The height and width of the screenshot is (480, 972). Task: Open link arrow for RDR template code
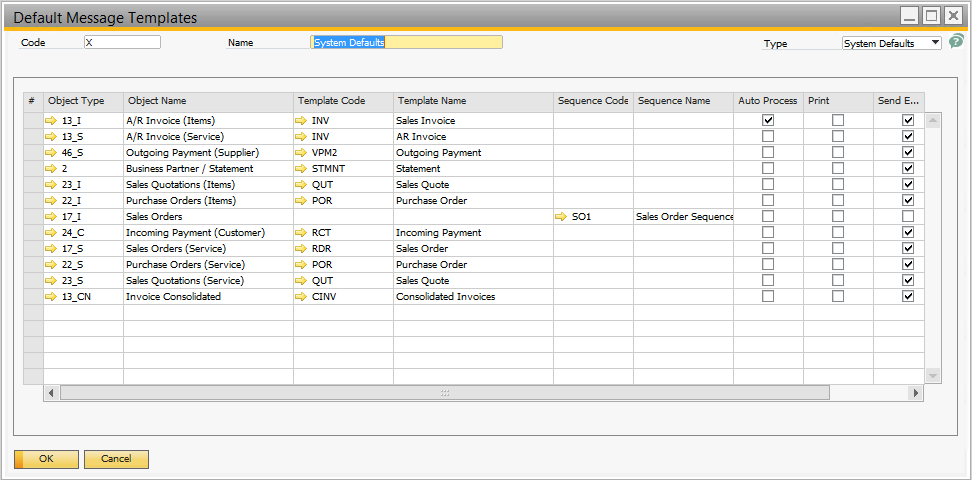click(301, 249)
